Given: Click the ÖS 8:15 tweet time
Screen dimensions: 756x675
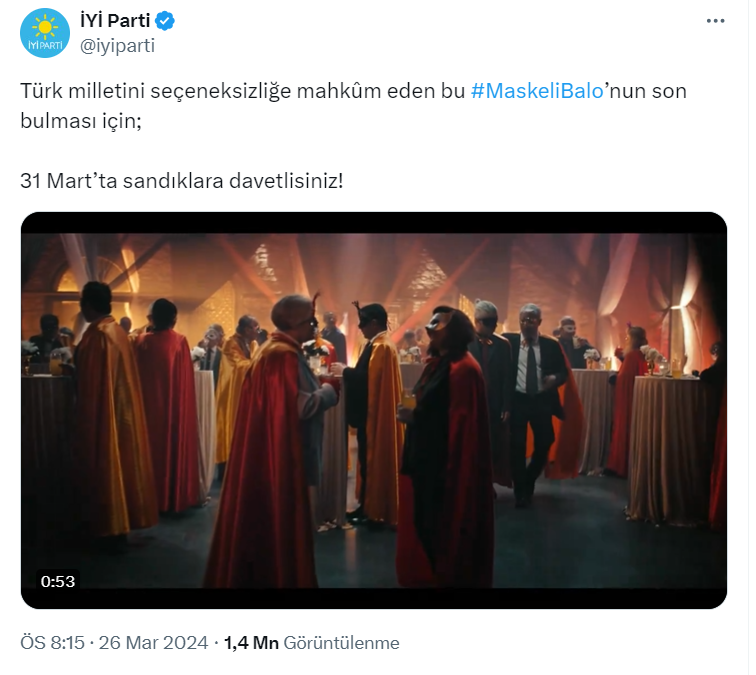Looking at the screenshot, I should point(53,643).
